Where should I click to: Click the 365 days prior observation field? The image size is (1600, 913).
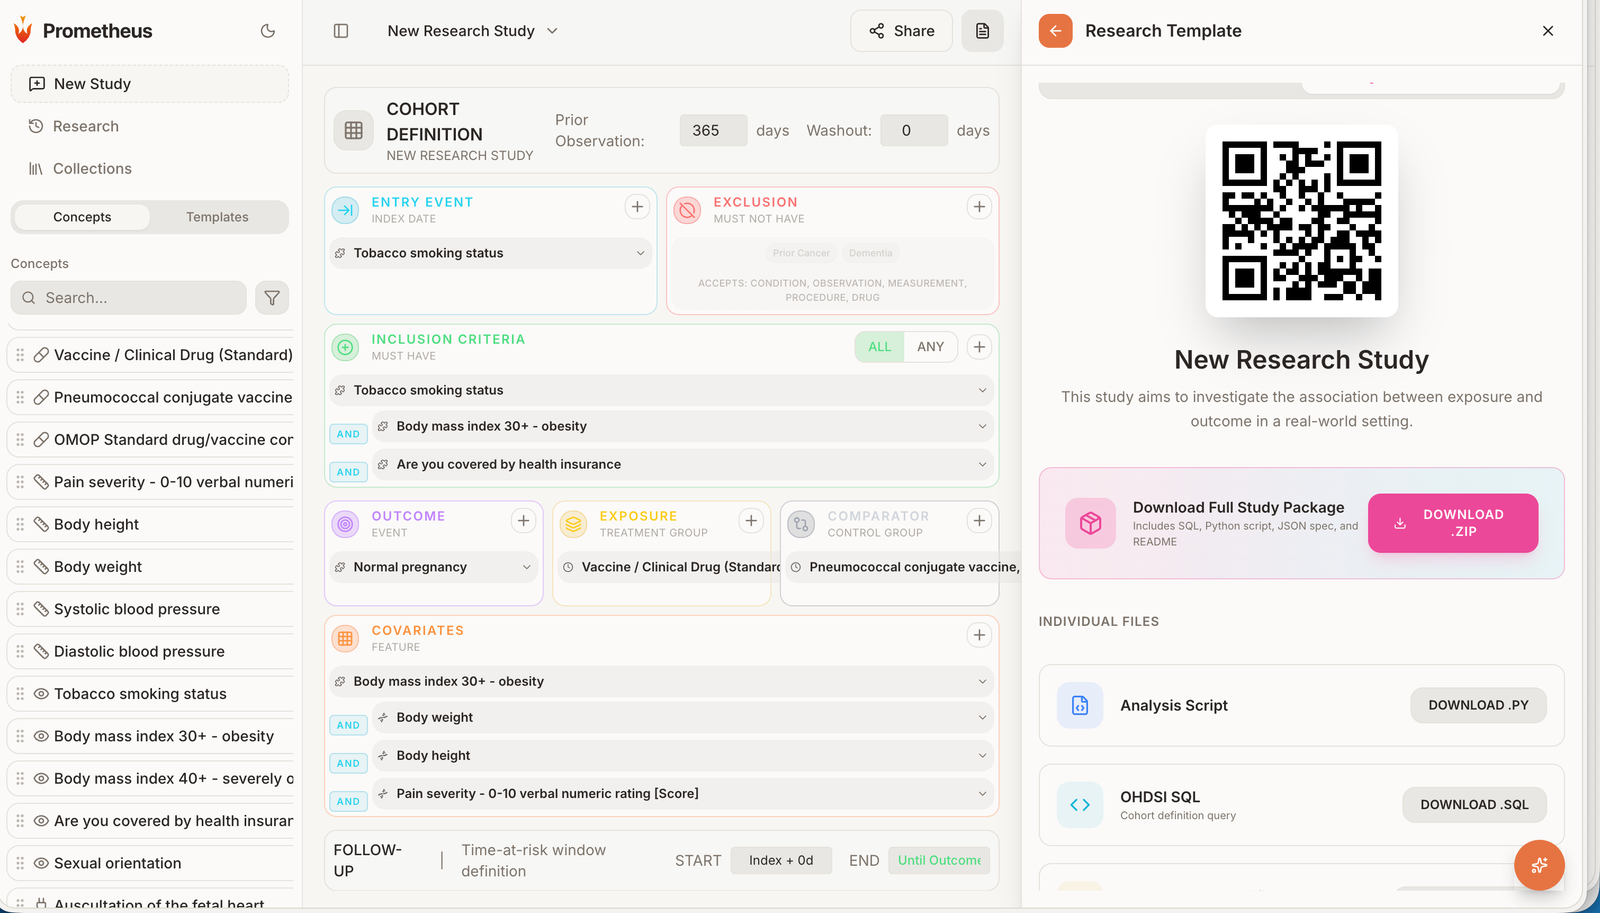pyautogui.click(x=713, y=130)
